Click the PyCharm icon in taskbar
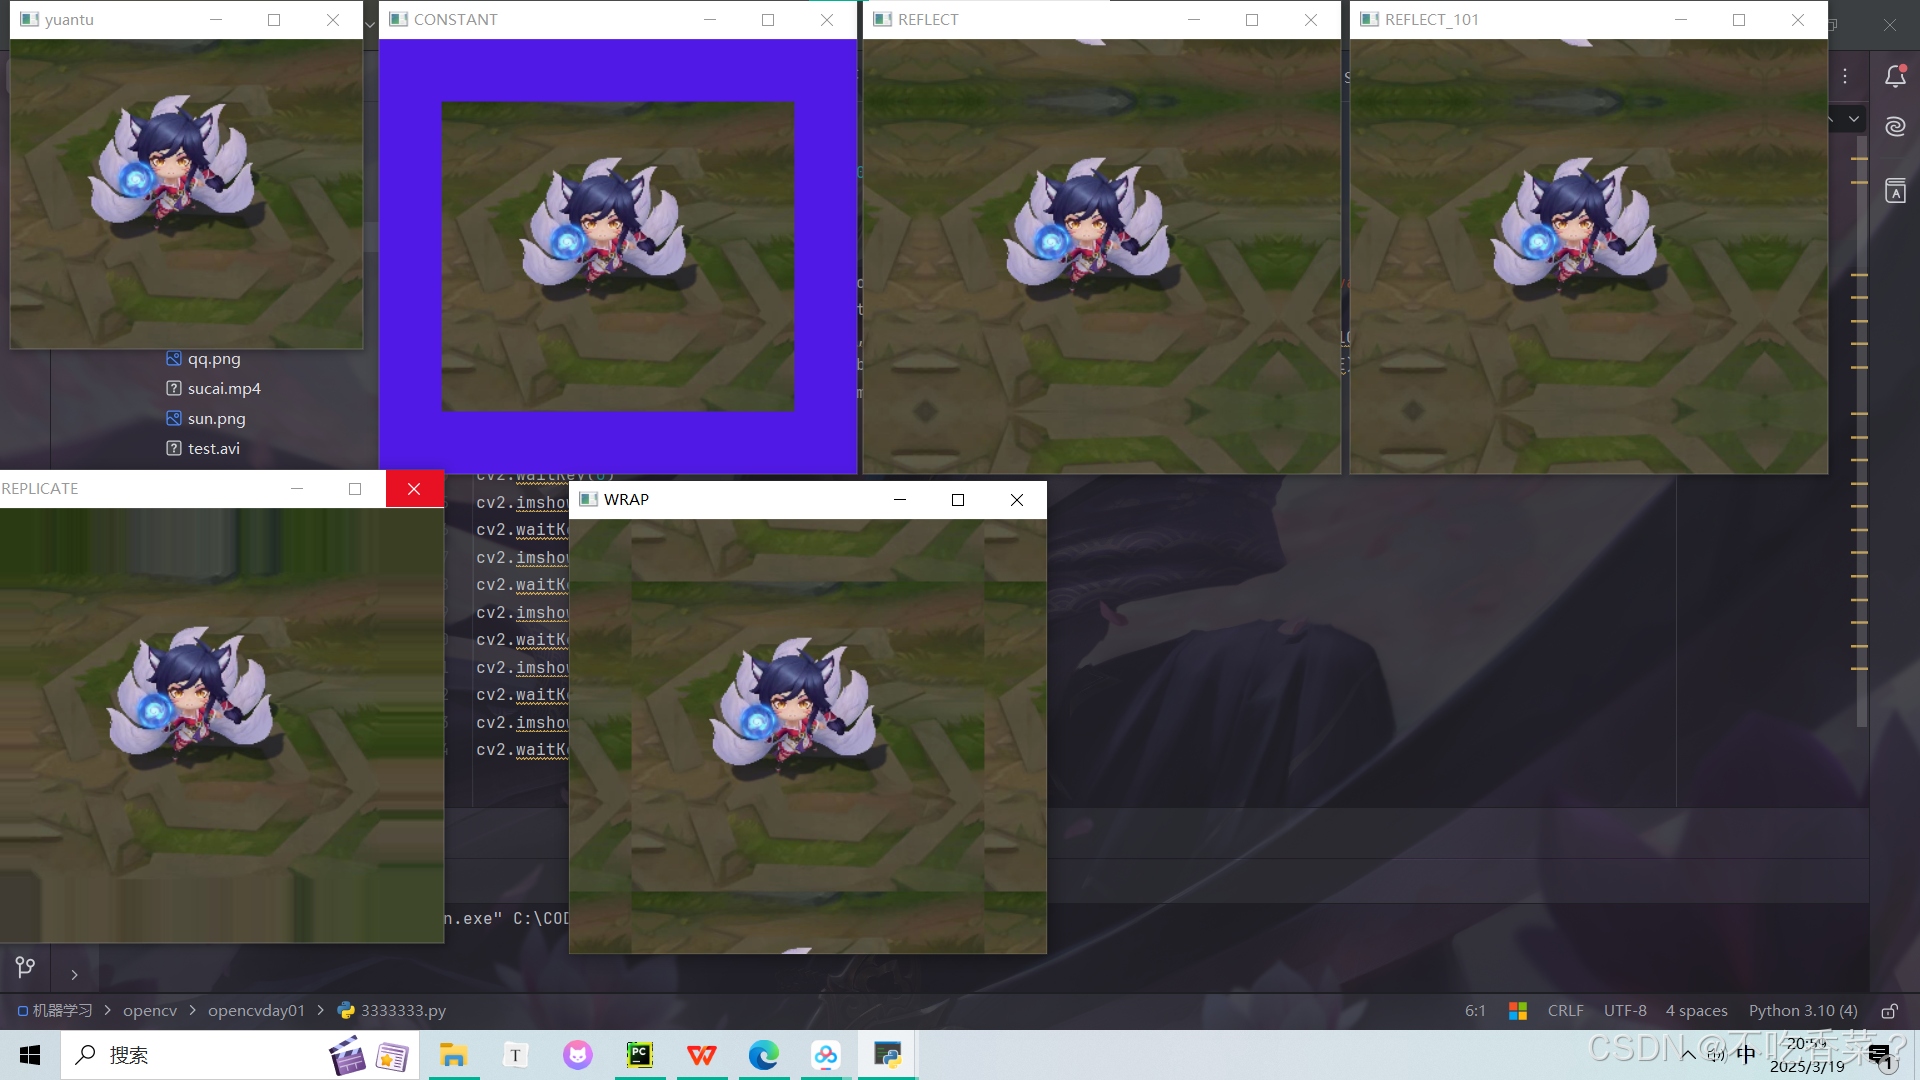Screen dimensions: 1920x1080 click(640, 1055)
